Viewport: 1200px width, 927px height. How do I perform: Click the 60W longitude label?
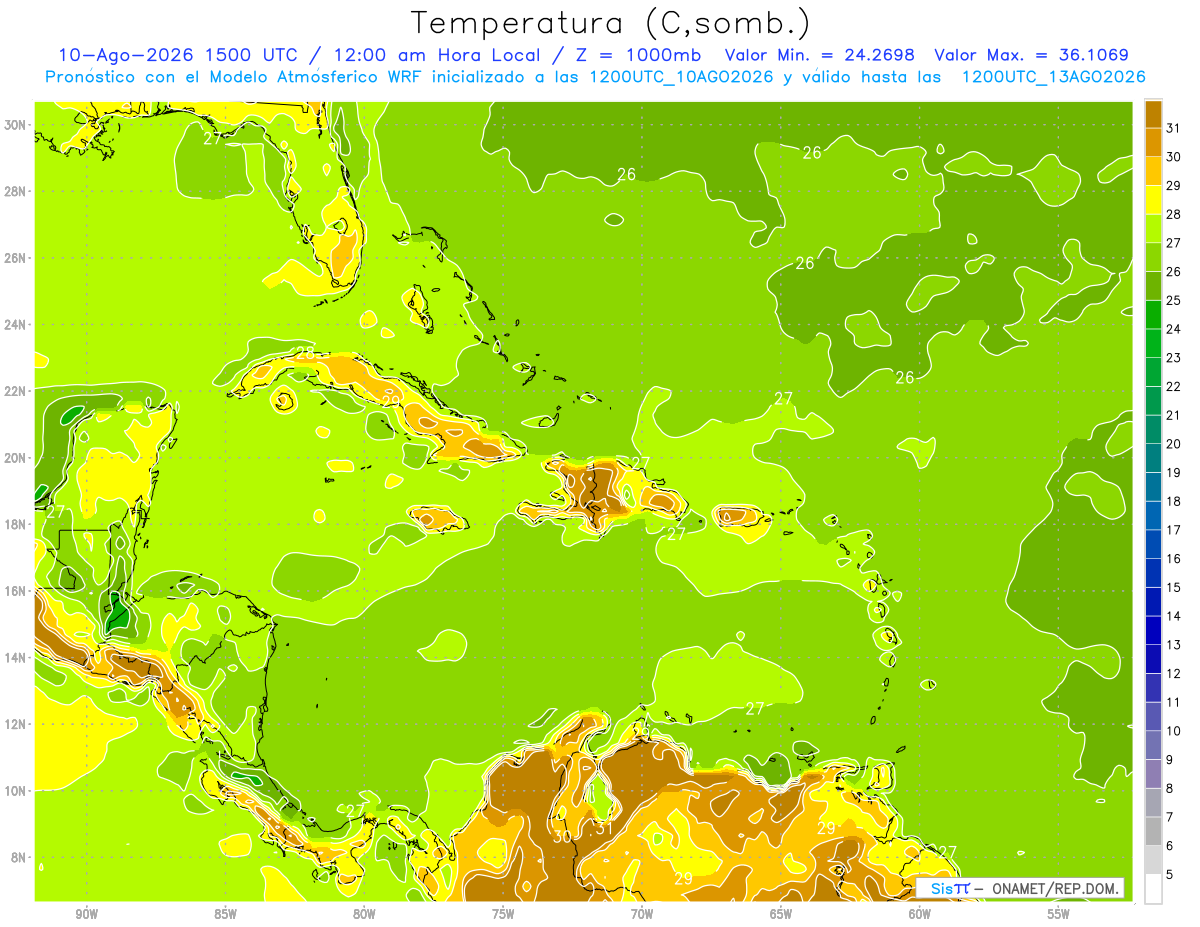click(x=920, y=914)
